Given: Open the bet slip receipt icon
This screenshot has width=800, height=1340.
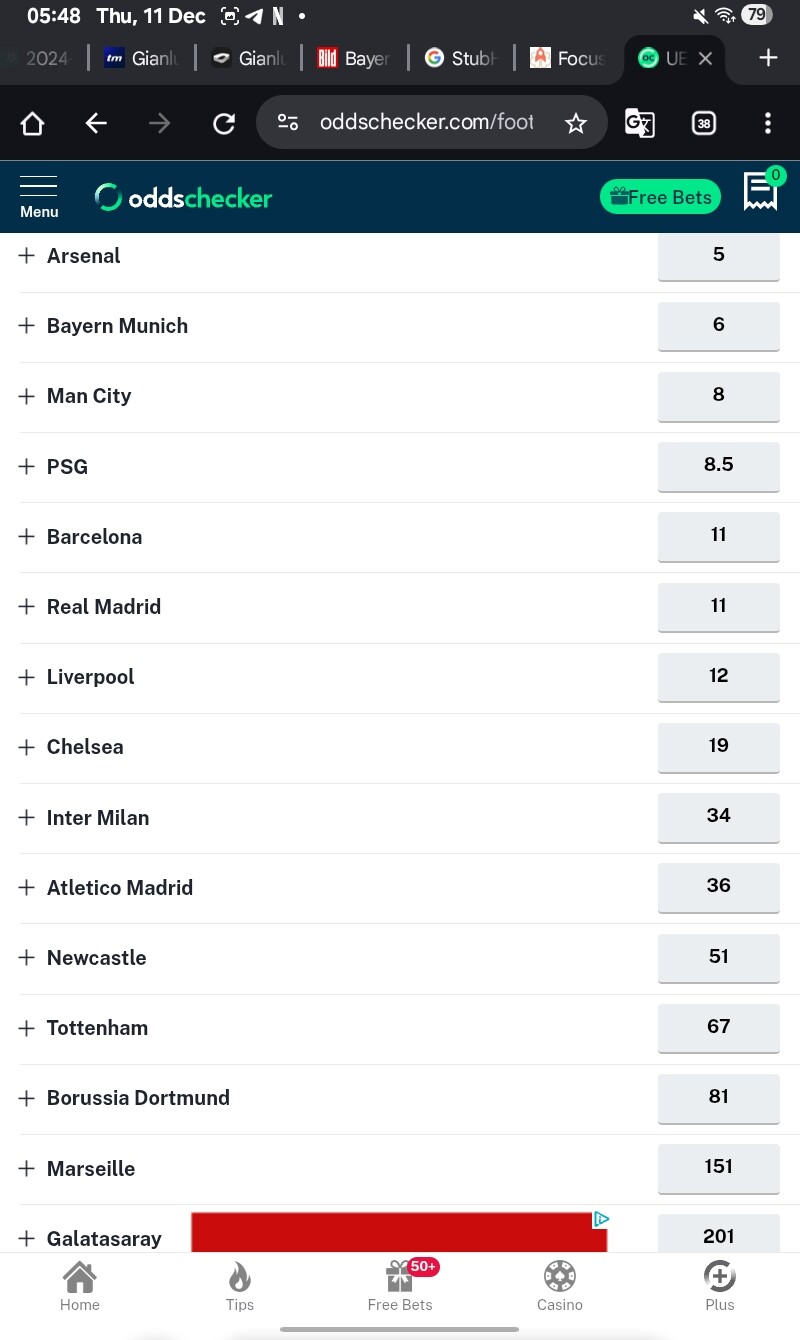Looking at the screenshot, I should (761, 191).
